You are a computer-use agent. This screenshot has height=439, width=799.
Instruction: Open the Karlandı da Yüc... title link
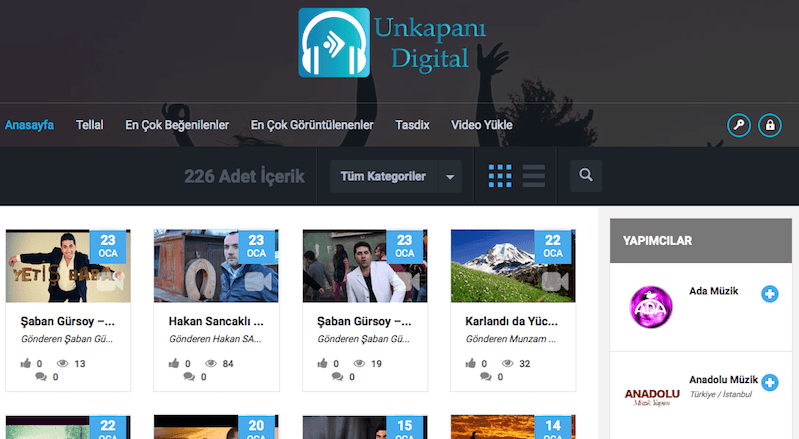(512, 321)
